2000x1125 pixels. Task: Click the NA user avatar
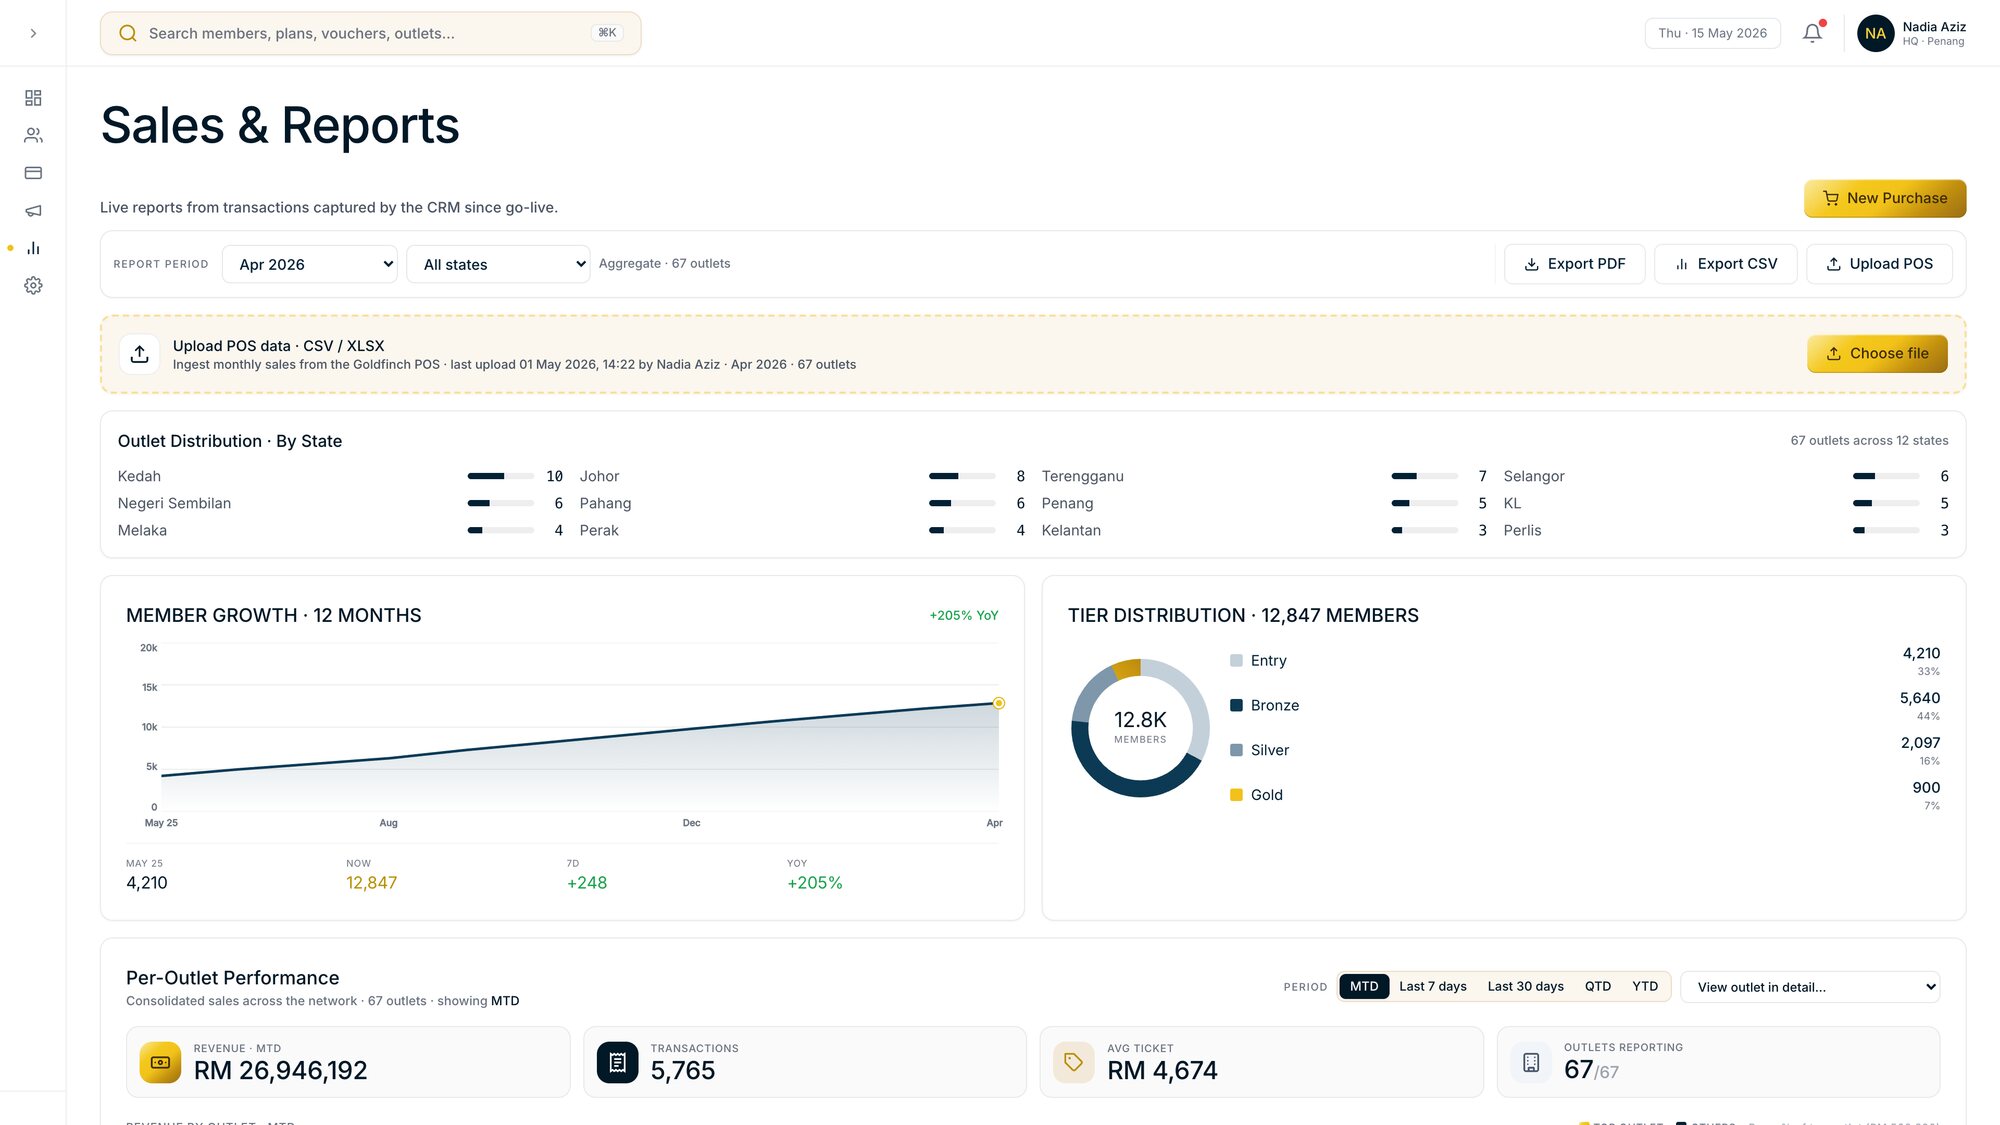click(1875, 33)
